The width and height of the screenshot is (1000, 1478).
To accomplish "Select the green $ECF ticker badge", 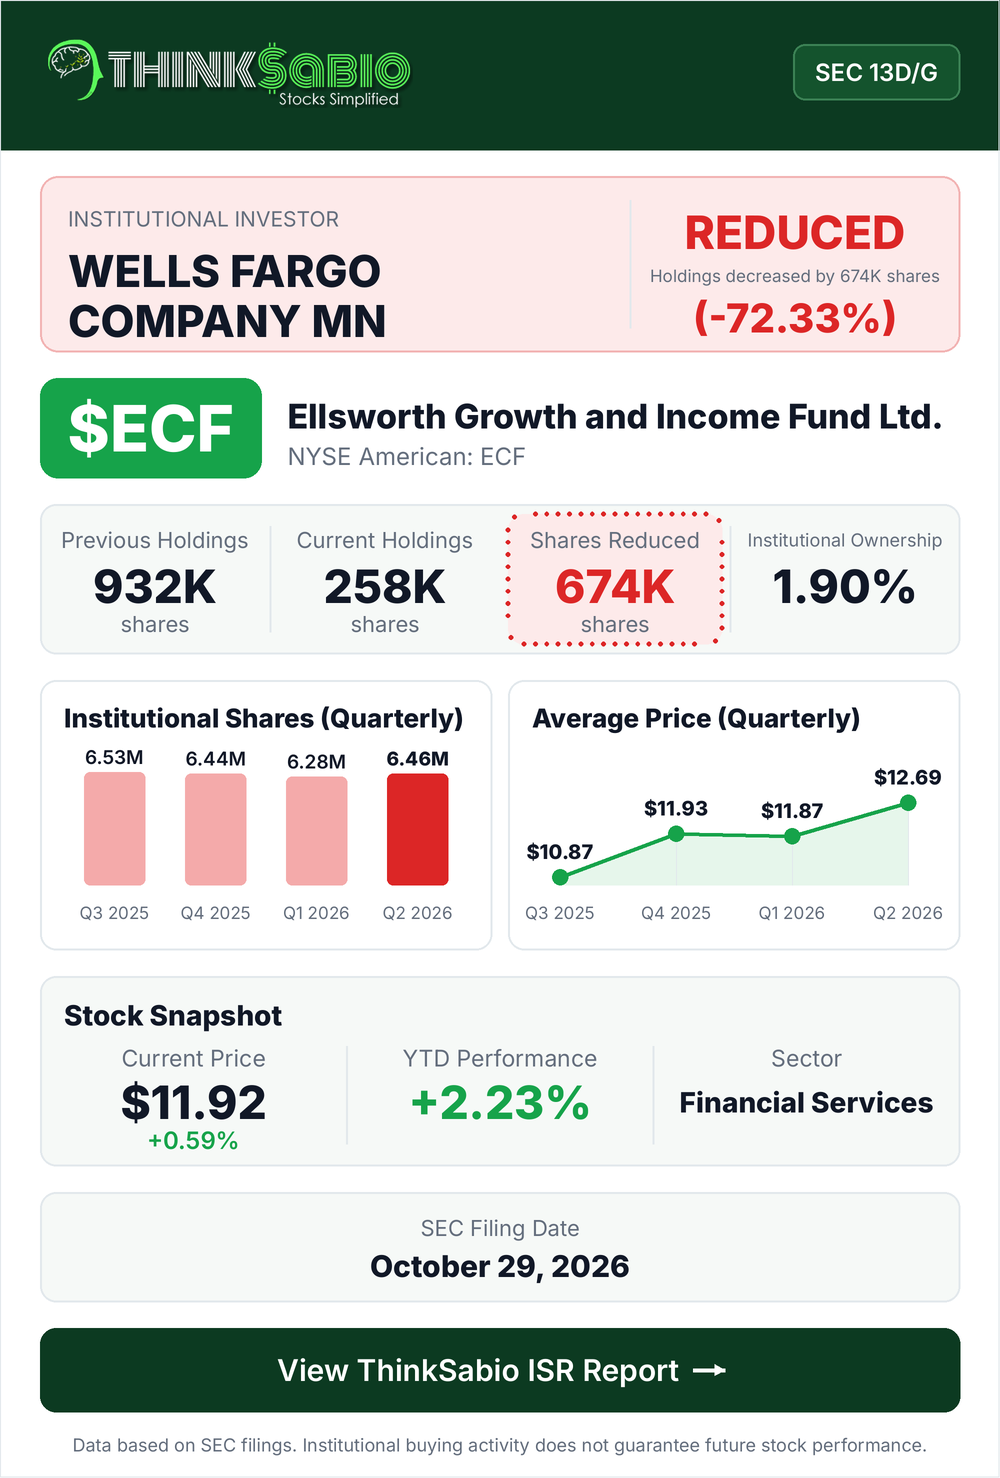I will 151,428.
